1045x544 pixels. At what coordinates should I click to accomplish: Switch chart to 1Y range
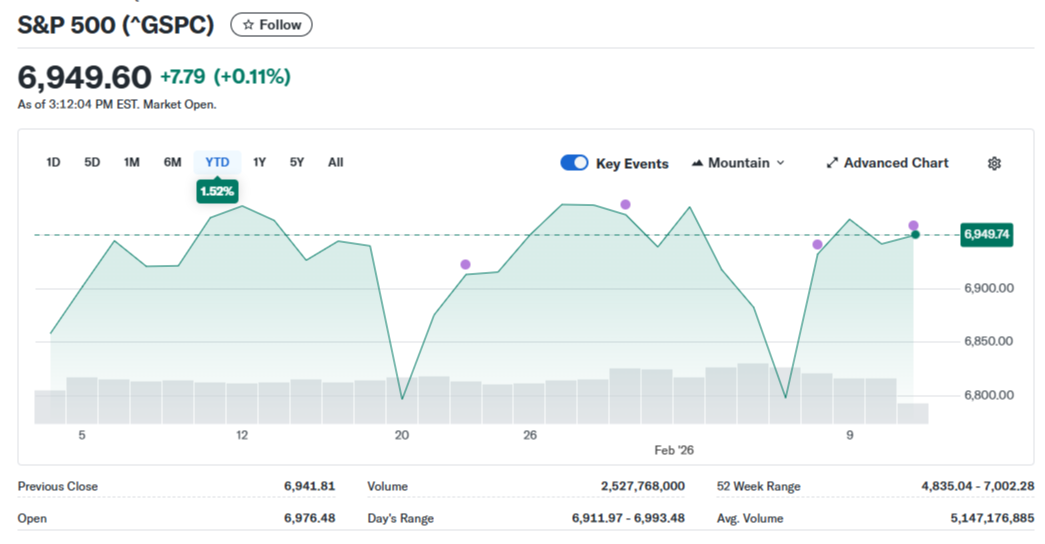tap(259, 162)
